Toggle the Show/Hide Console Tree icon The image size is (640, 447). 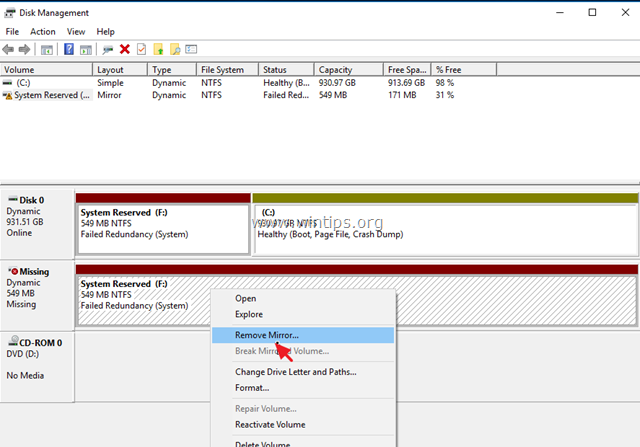tap(47, 50)
